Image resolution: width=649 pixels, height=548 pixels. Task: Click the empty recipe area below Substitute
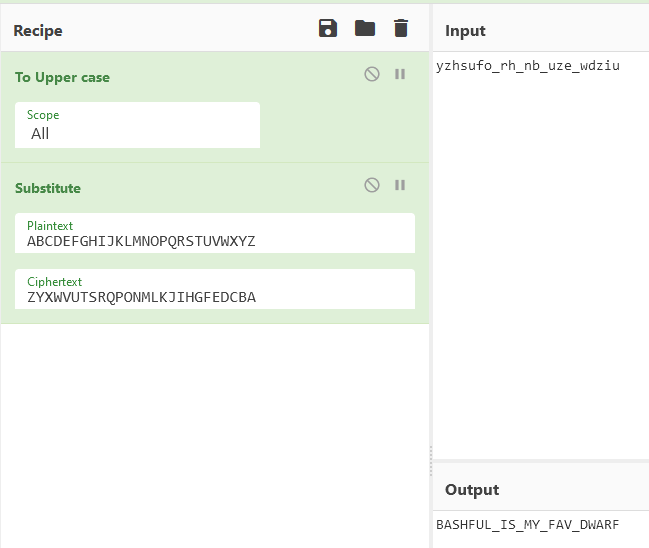pyautogui.click(x=215, y=435)
